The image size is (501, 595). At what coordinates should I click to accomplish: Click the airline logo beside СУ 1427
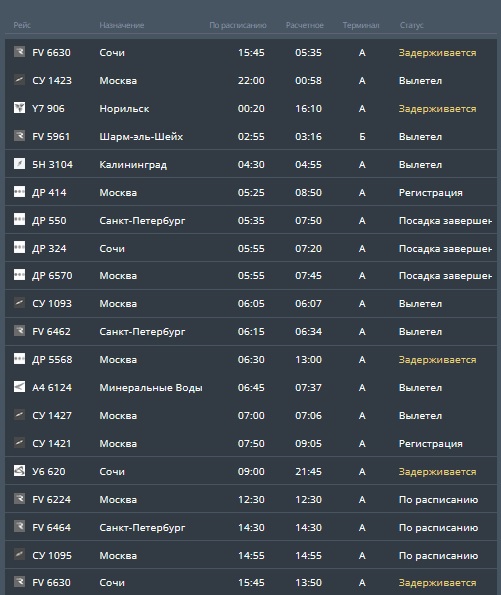point(19,414)
